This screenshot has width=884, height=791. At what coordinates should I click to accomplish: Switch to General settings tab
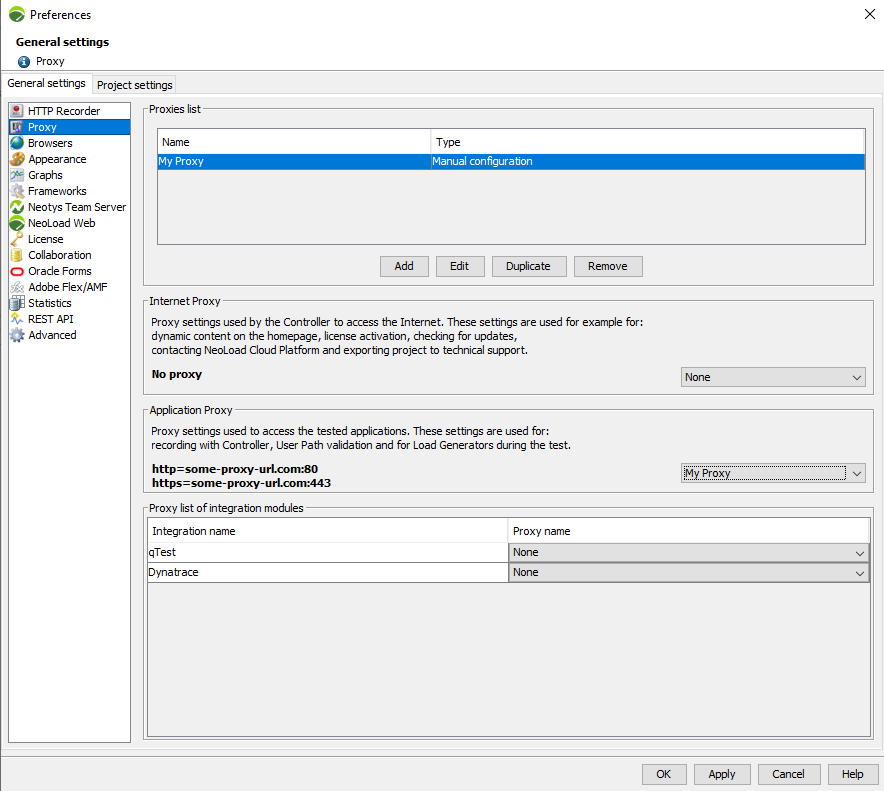pyautogui.click(x=46, y=84)
